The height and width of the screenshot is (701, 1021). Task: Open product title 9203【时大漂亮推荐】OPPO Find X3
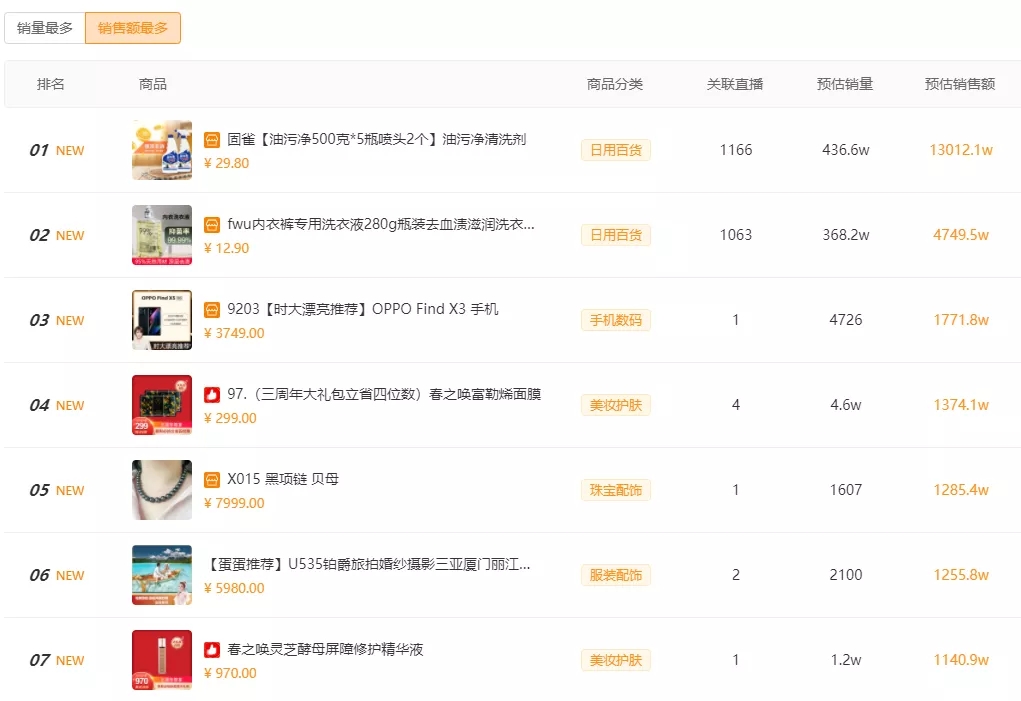(363, 309)
